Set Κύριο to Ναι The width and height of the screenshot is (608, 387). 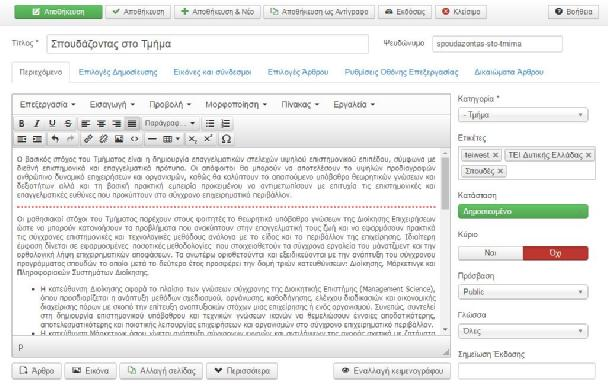pos(491,253)
